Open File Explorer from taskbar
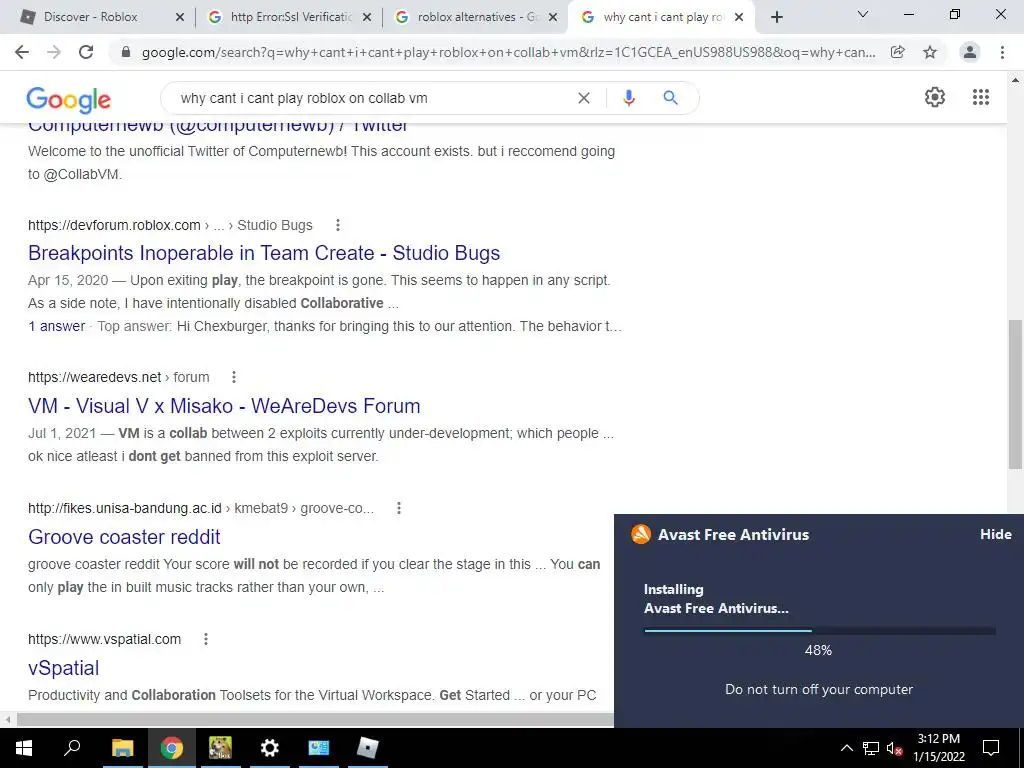 coord(122,748)
